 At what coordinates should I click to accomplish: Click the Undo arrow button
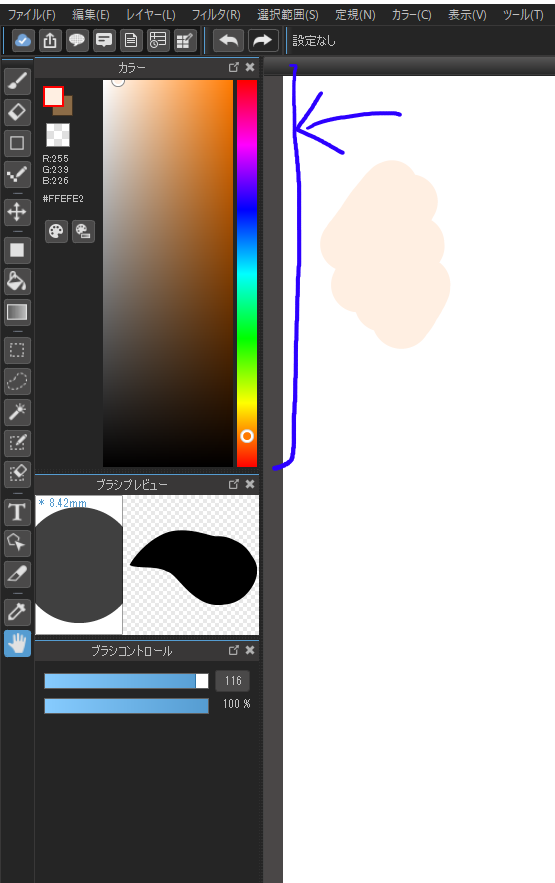[x=228, y=41]
